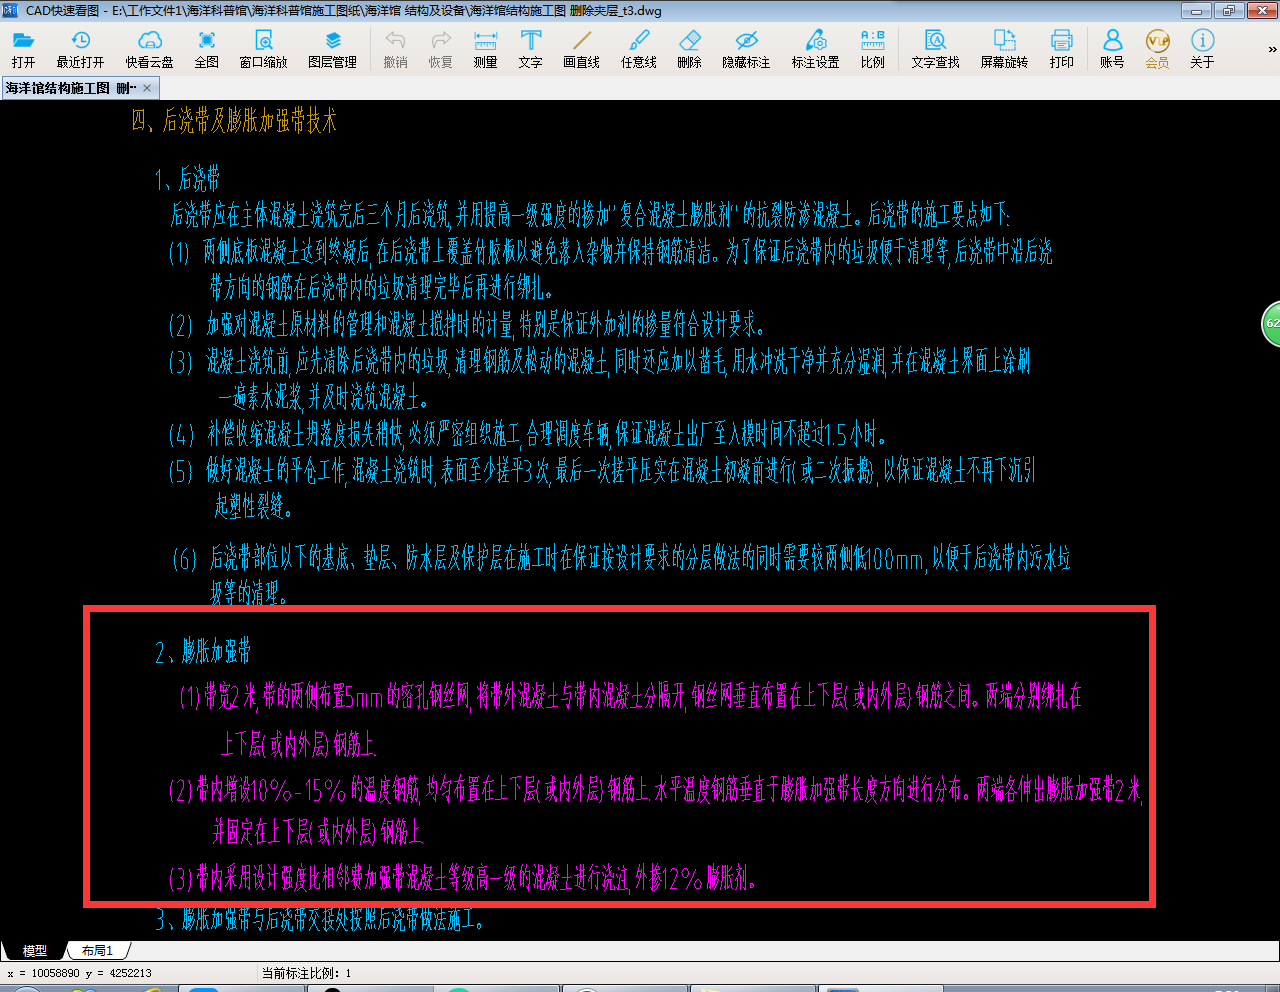This screenshot has width=1280, height=992.
Task: Click the text 2、膨胀加强带
Action: [203, 652]
